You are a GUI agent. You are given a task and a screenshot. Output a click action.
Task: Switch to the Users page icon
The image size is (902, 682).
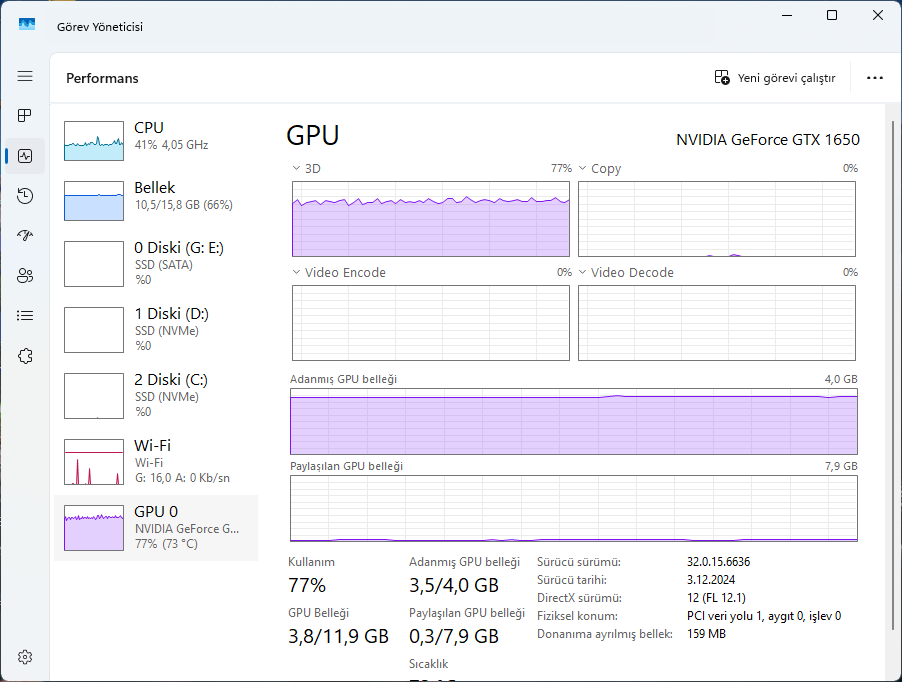pyautogui.click(x=25, y=276)
